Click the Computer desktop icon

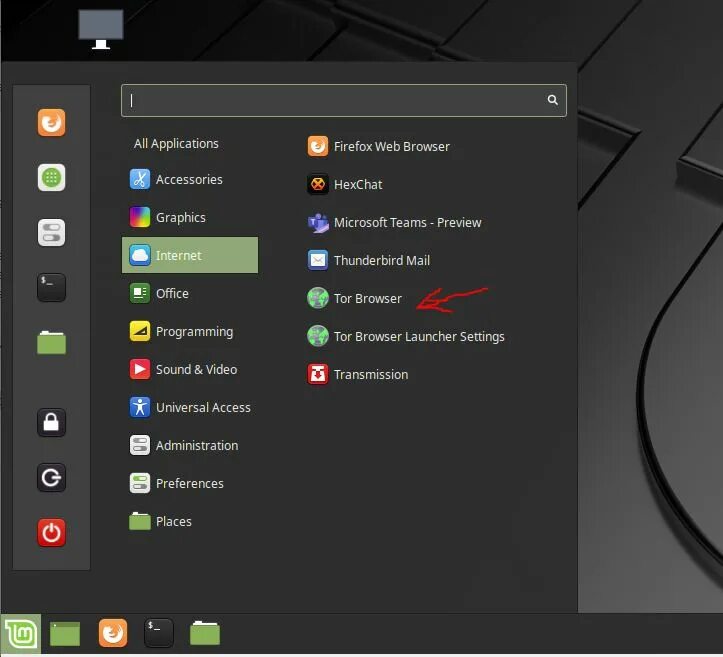[x=101, y=29]
